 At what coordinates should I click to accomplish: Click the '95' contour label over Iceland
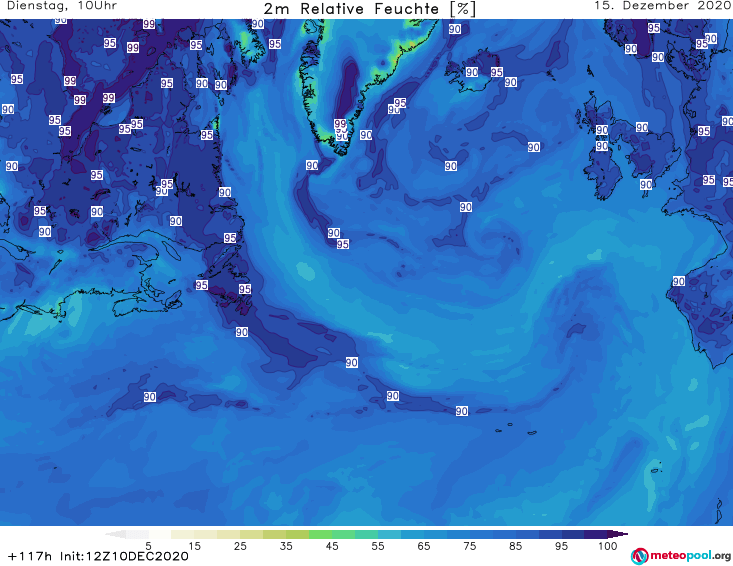coord(496,72)
